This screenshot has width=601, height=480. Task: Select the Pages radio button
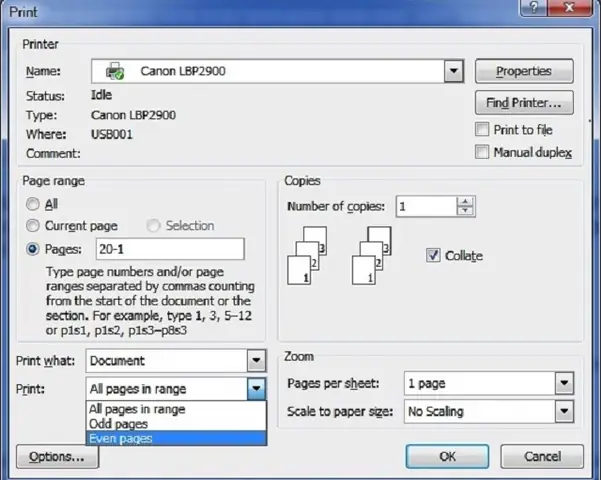tap(33, 249)
